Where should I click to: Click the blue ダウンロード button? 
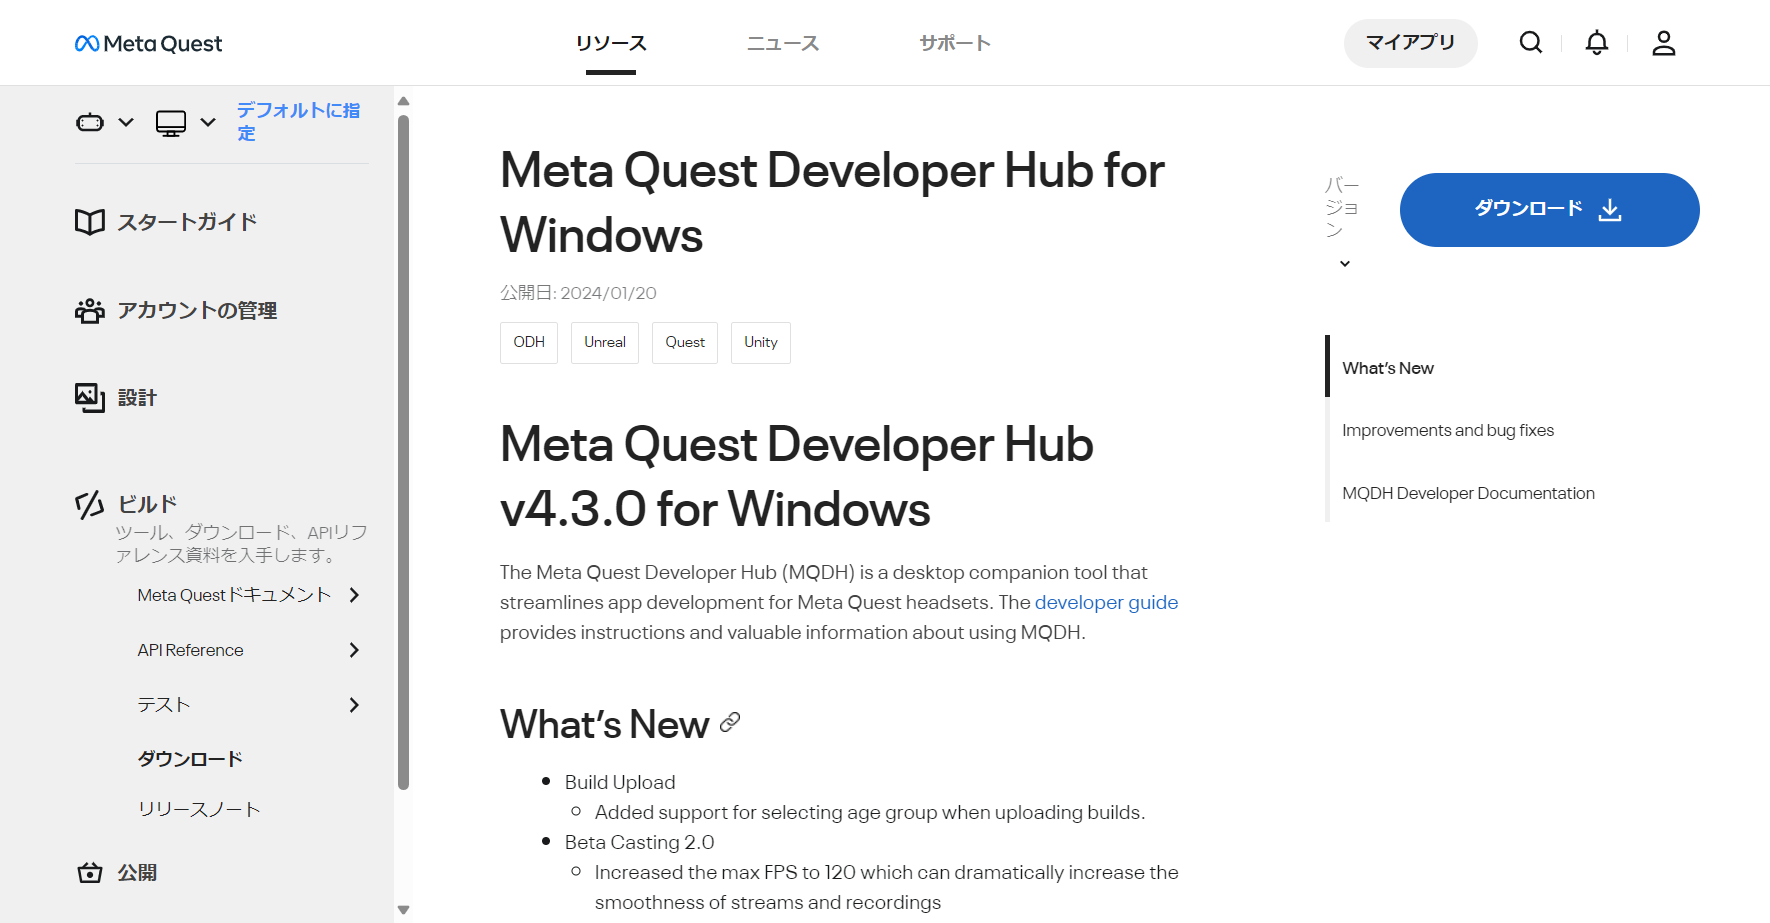click(x=1548, y=209)
